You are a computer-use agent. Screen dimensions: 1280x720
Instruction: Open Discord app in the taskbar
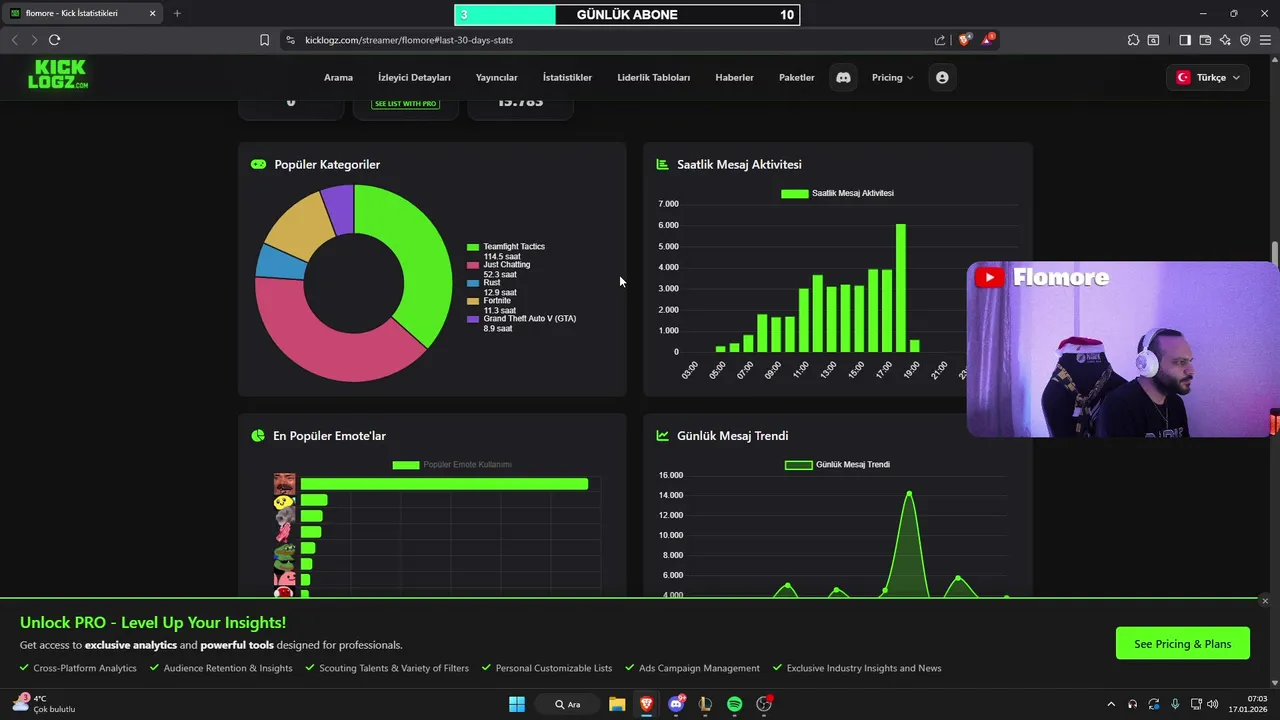click(677, 704)
